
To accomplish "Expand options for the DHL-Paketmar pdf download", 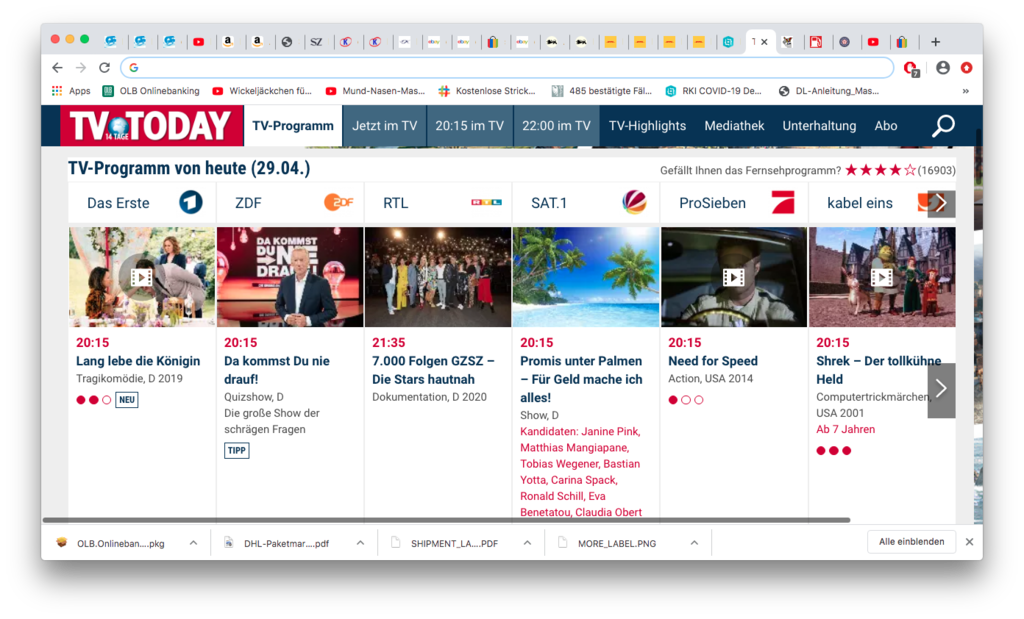I will tap(360, 543).
